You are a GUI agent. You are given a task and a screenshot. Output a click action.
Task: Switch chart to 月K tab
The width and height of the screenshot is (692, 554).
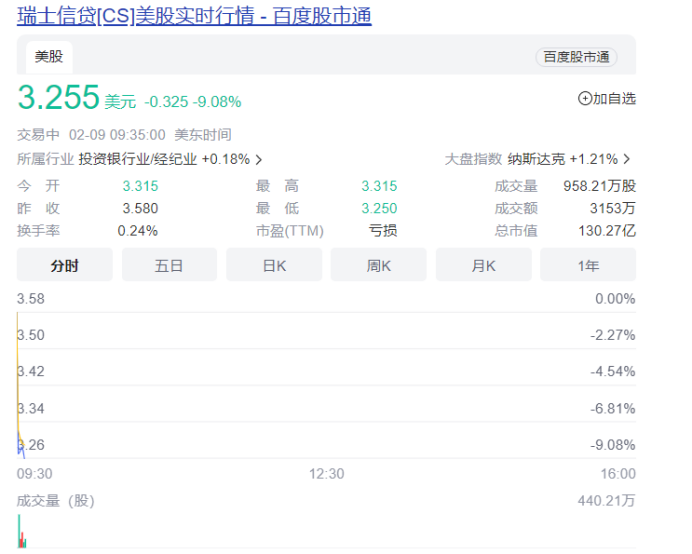click(x=484, y=265)
